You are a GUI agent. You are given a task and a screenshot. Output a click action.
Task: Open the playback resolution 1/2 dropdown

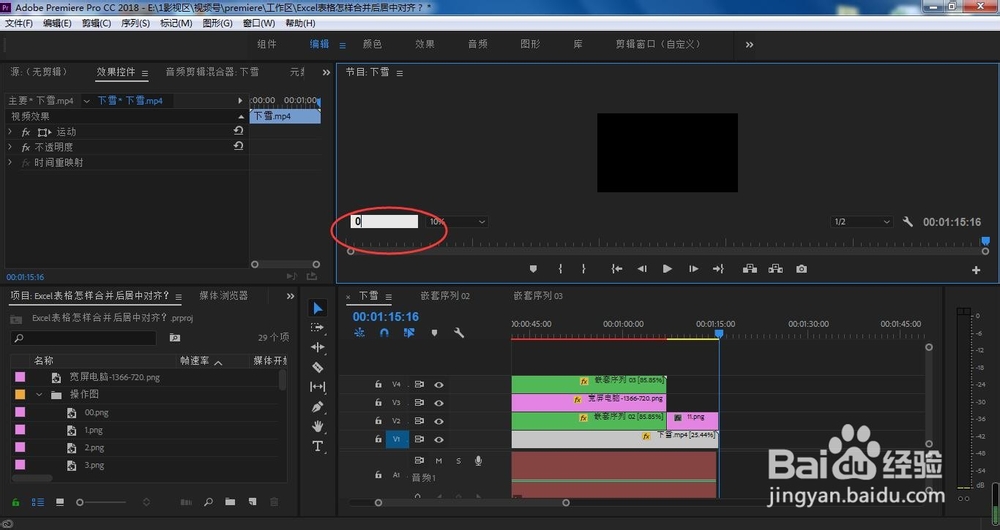click(862, 222)
